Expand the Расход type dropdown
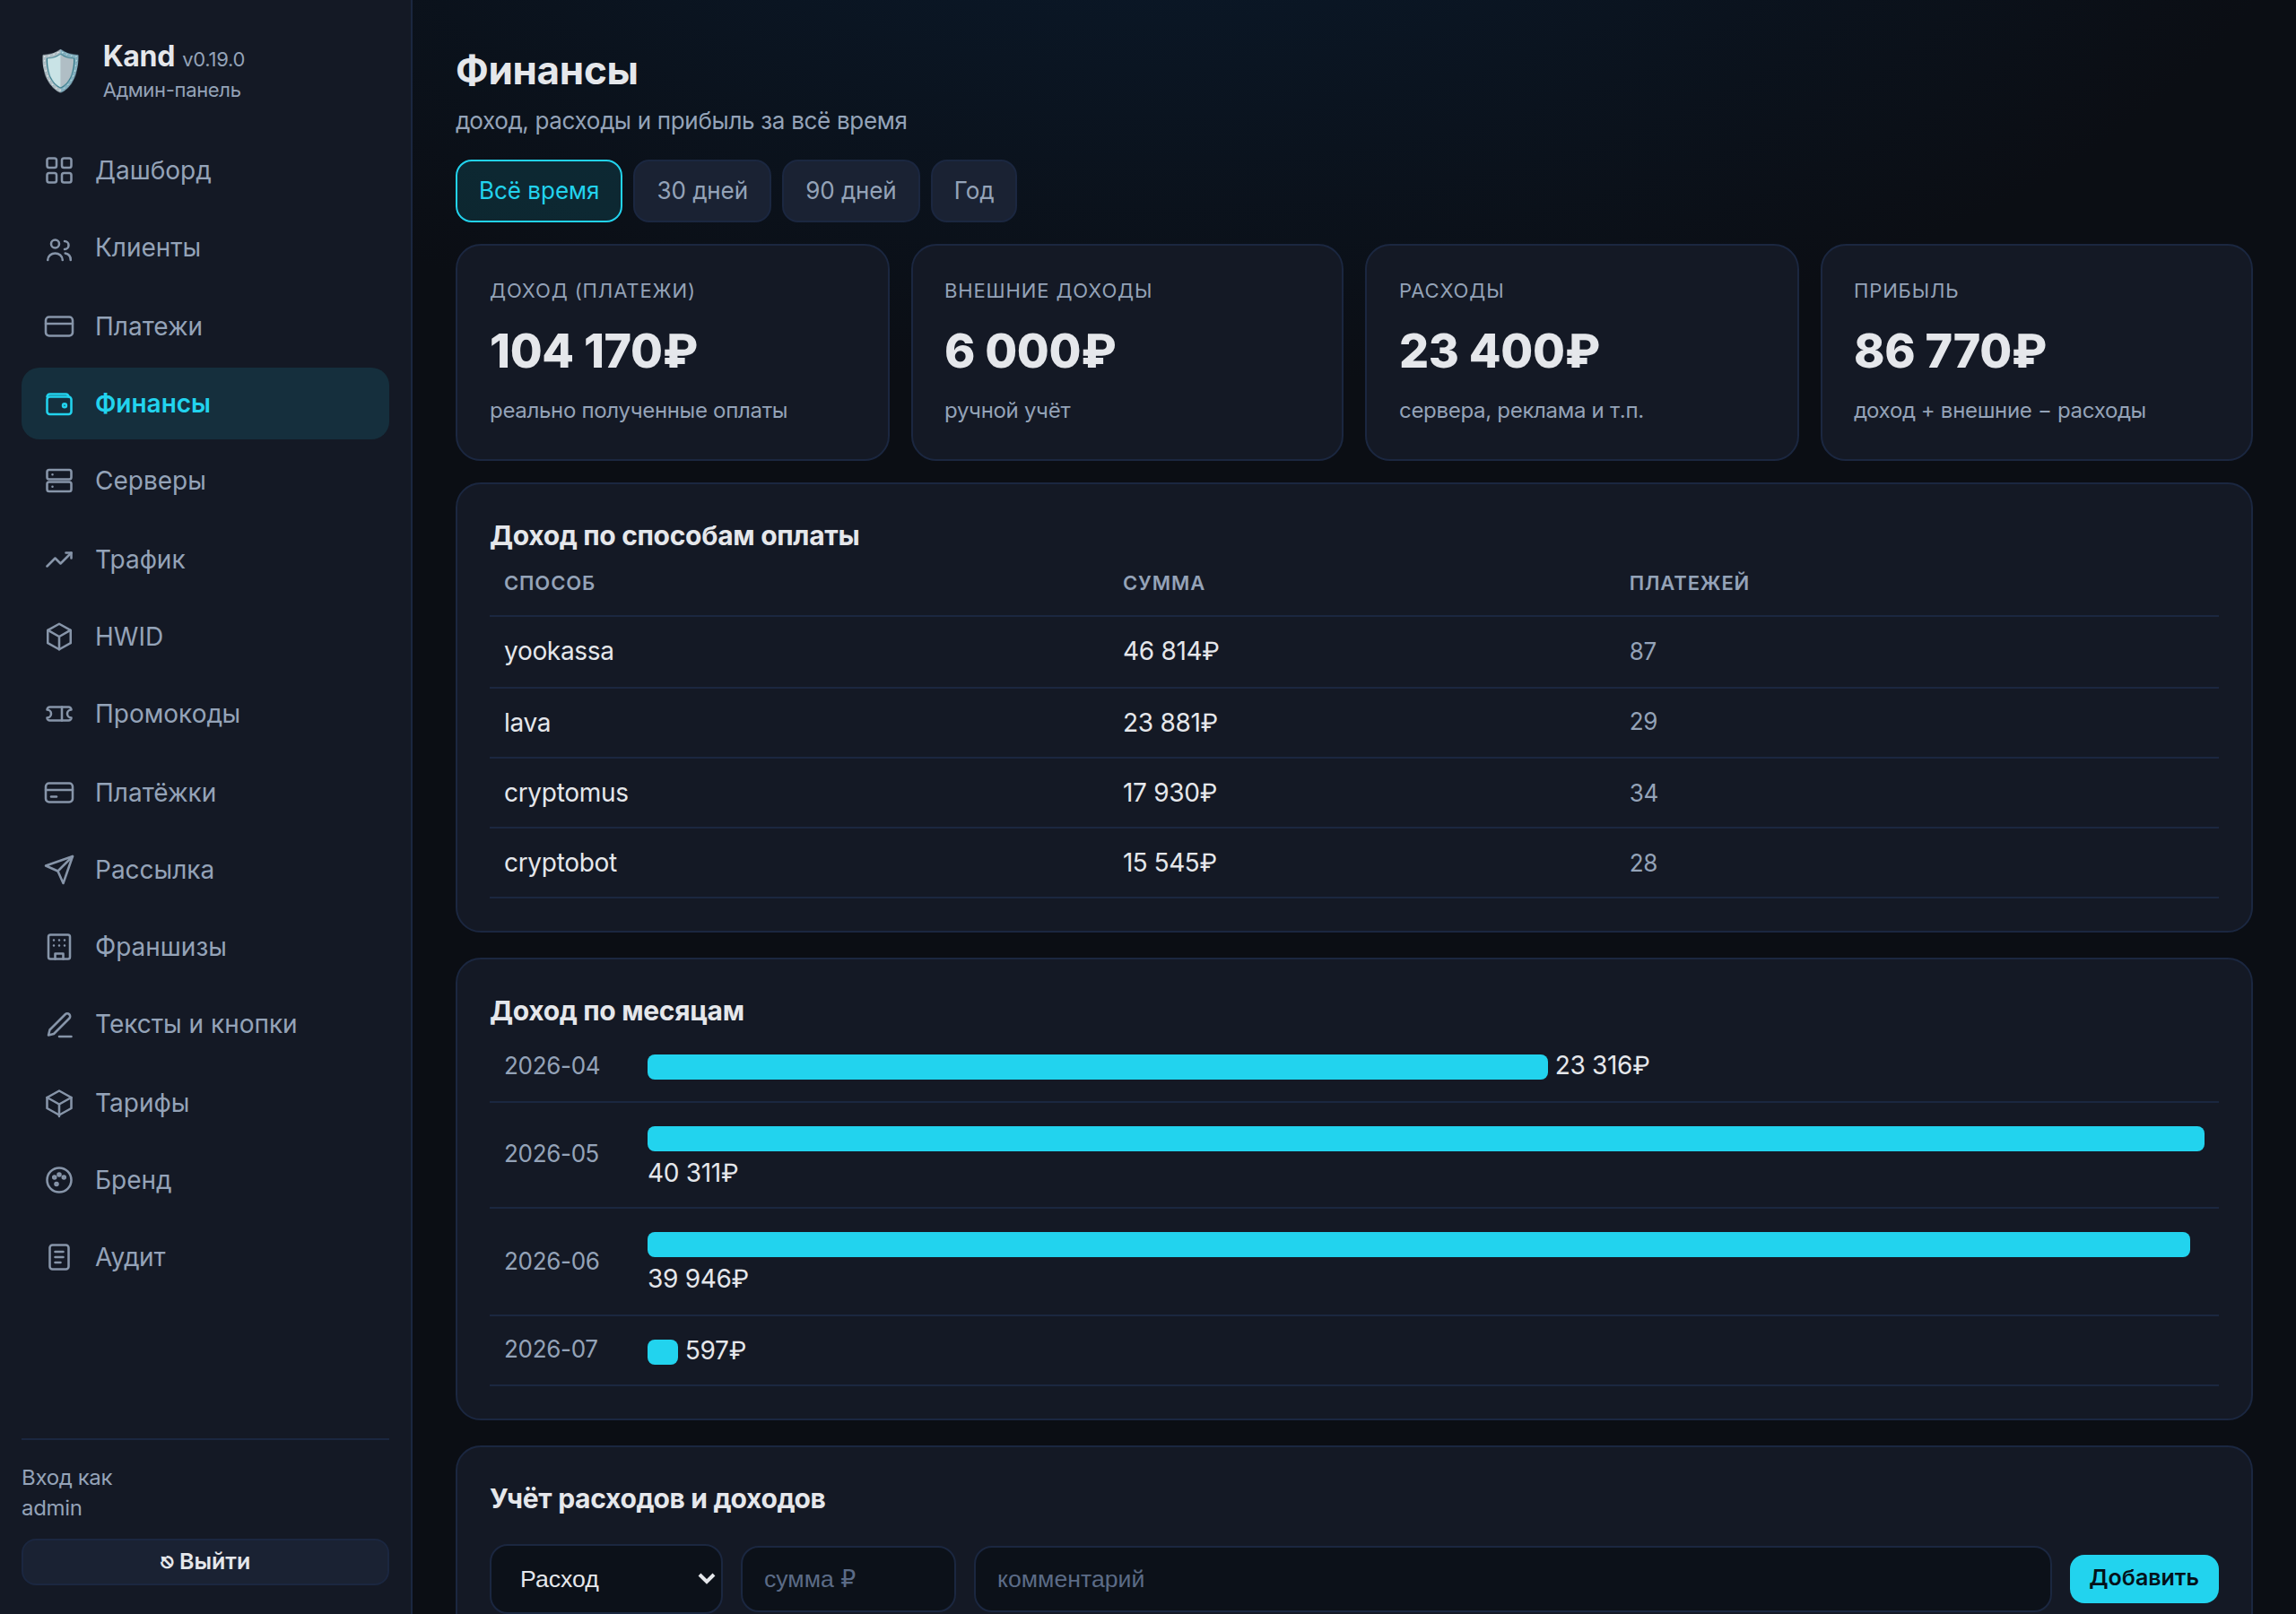This screenshot has width=2296, height=1614. (606, 1579)
